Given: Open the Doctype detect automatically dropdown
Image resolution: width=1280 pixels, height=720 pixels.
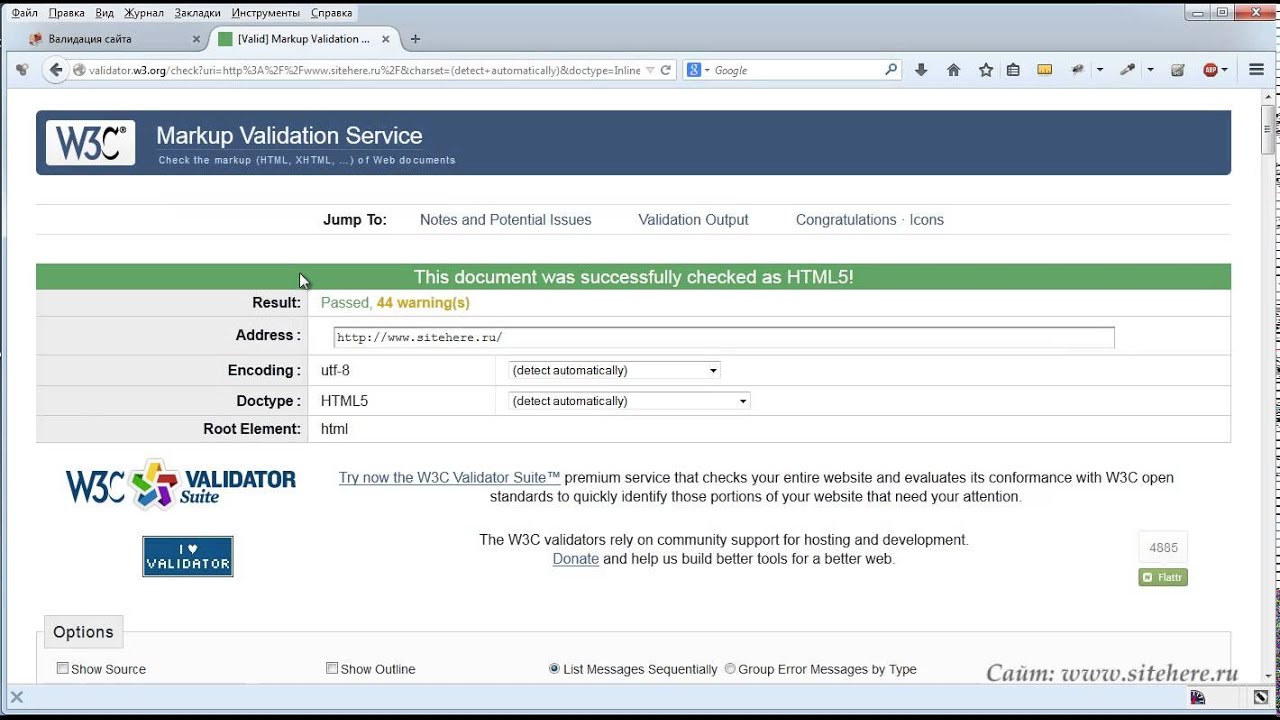Looking at the screenshot, I should tap(629, 401).
